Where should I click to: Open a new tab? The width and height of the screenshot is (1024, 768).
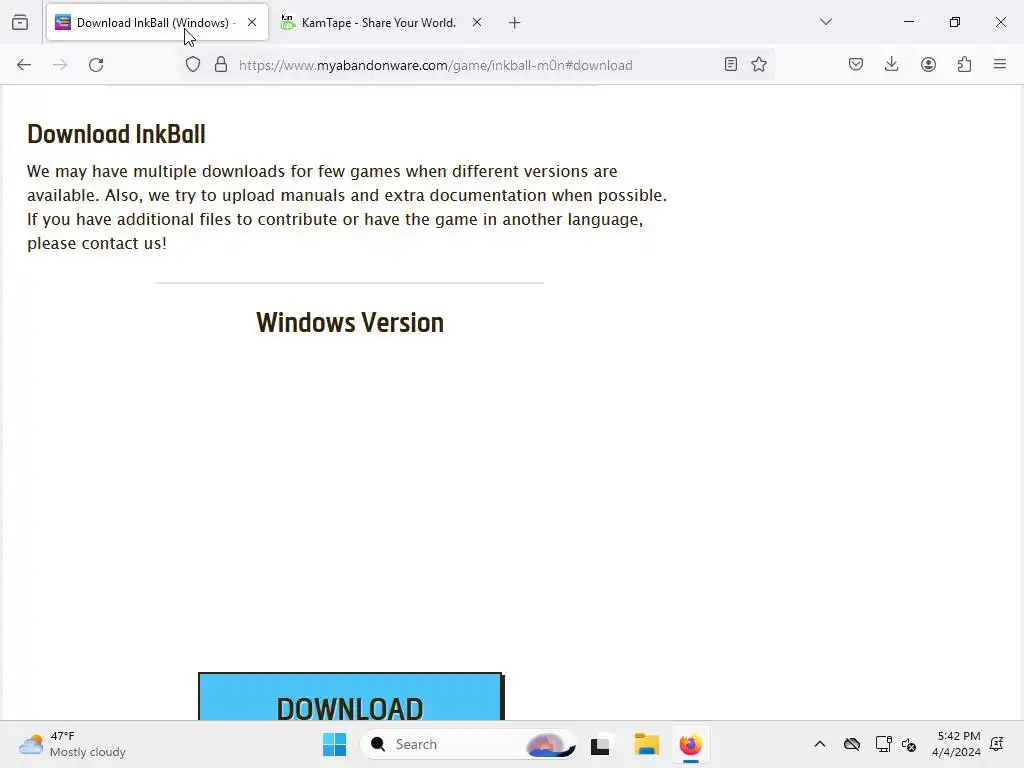click(515, 23)
